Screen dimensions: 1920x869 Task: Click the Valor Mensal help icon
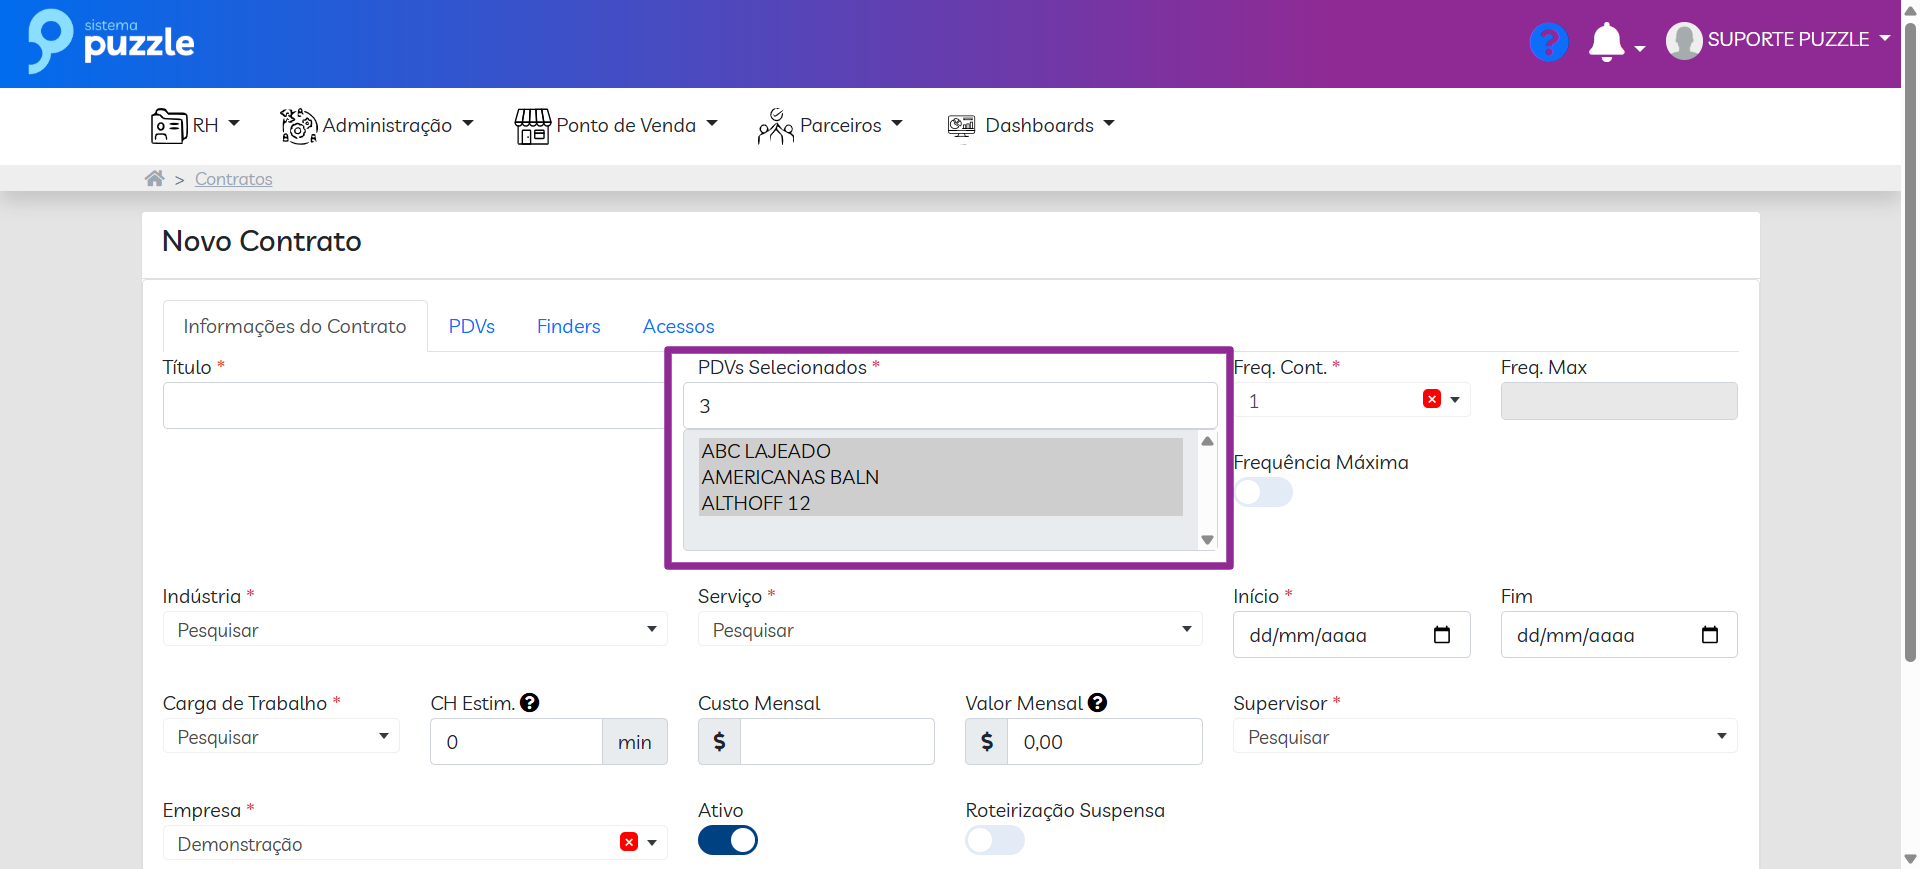coord(1097,703)
